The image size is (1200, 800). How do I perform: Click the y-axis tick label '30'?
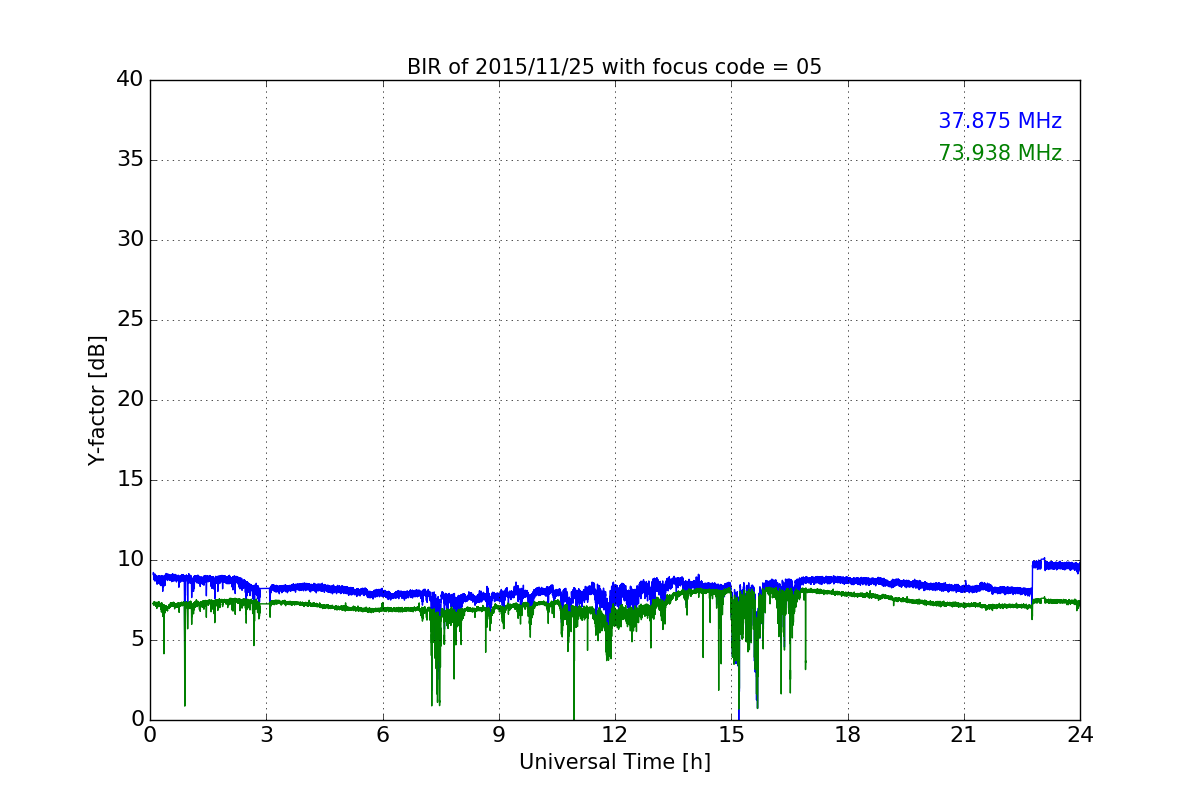pyautogui.click(x=130, y=240)
